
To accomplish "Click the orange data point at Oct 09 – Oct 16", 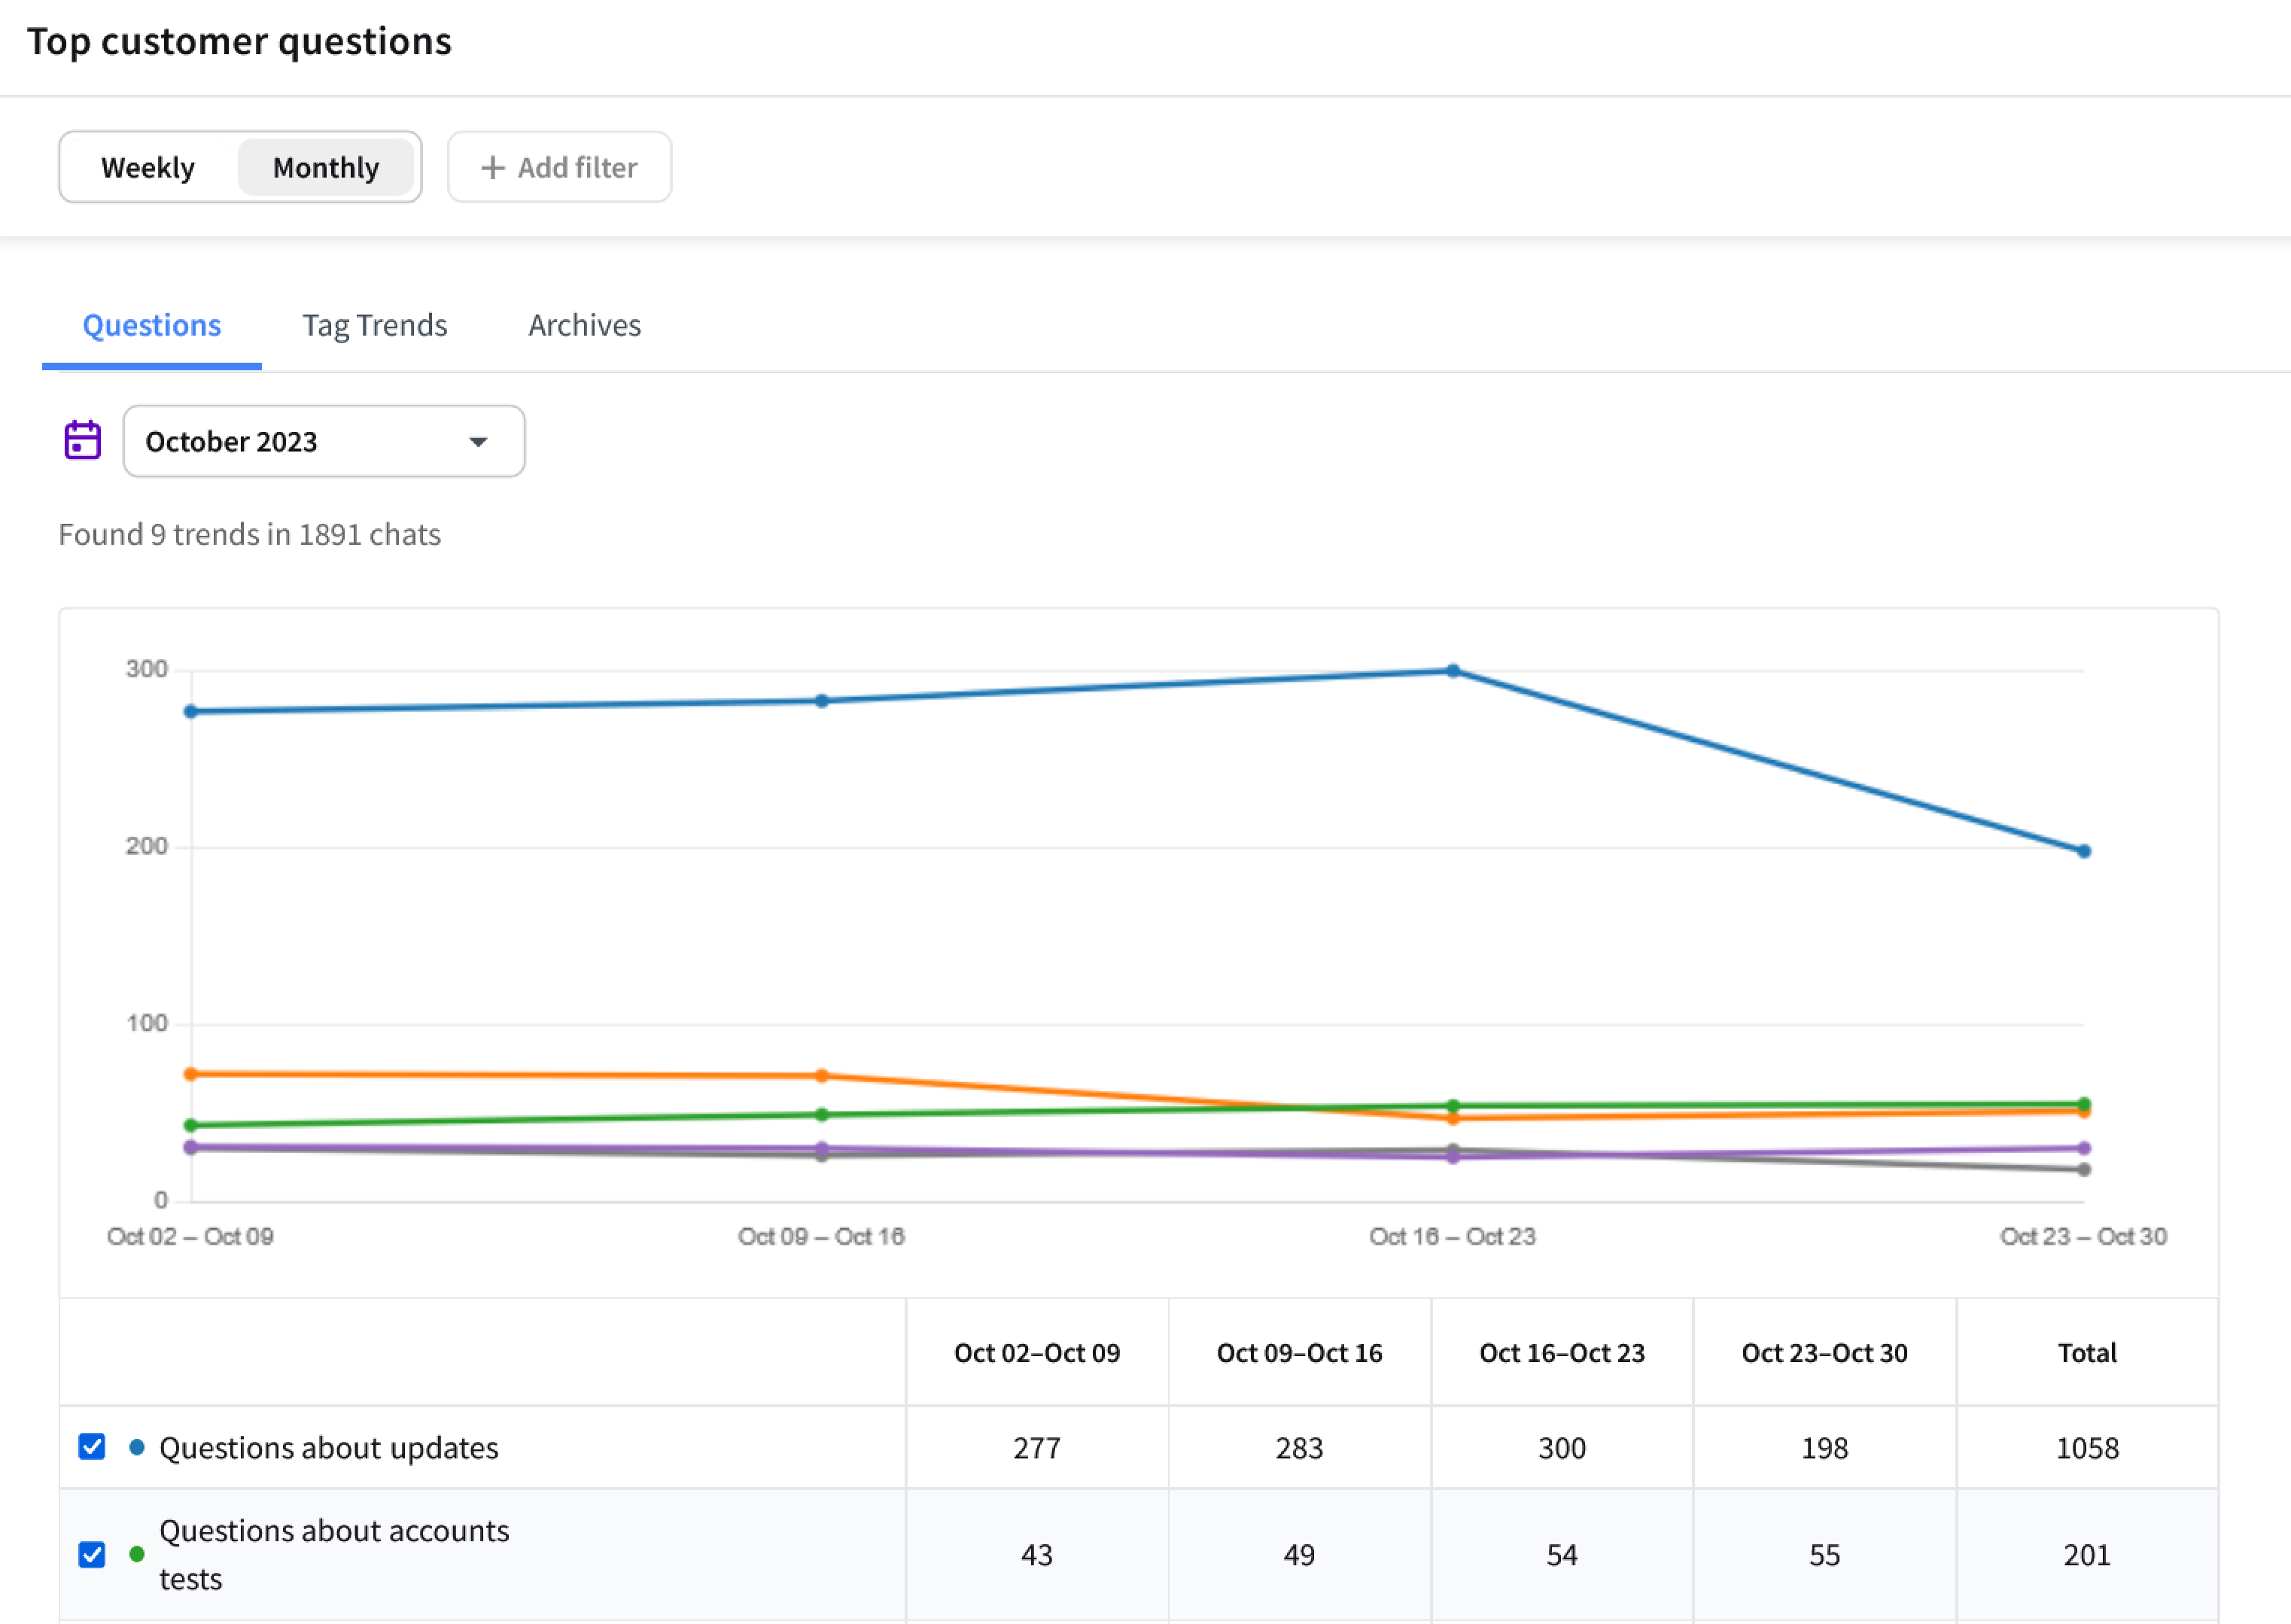I will coord(822,1076).
